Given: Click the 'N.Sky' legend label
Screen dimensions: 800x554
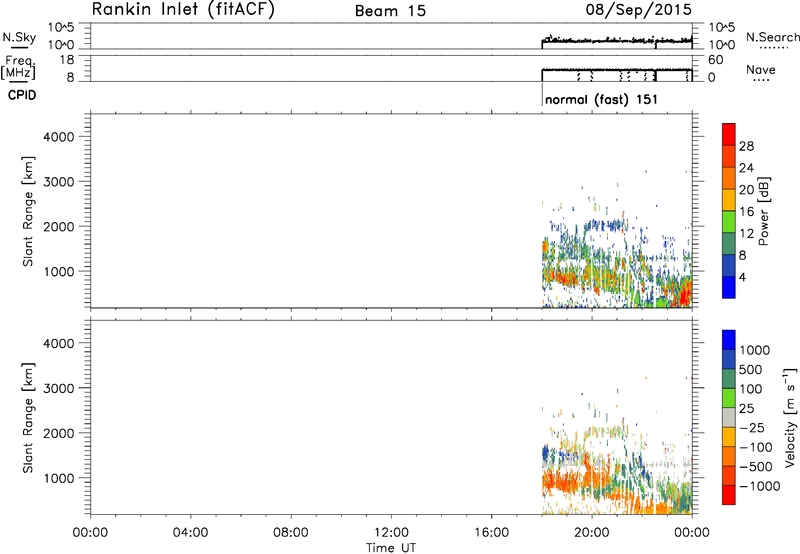Looking at the screenshot, I should [19, 37].
